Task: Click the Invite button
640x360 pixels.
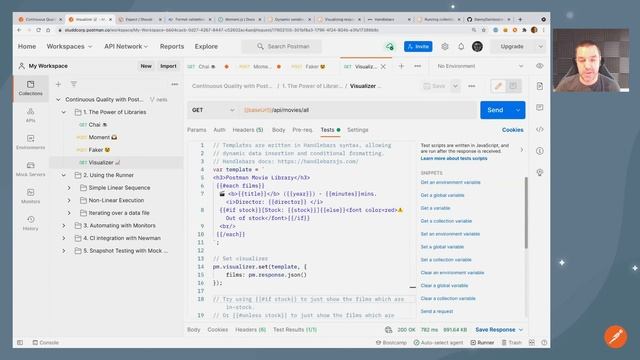Action: (418, 47)
